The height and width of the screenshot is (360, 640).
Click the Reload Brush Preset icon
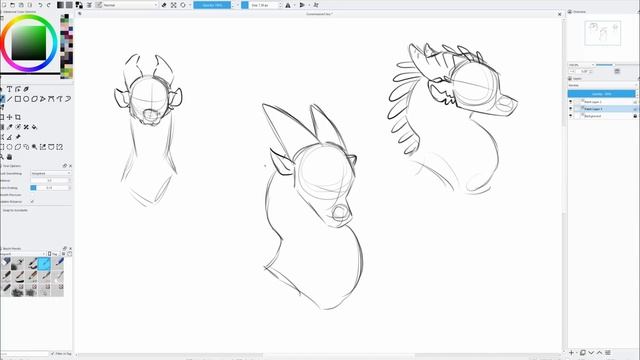point(183,5)
